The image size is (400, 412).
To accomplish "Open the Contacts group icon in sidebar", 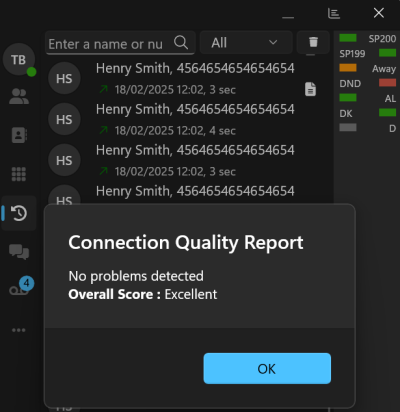I will click(x=19, y=97).
